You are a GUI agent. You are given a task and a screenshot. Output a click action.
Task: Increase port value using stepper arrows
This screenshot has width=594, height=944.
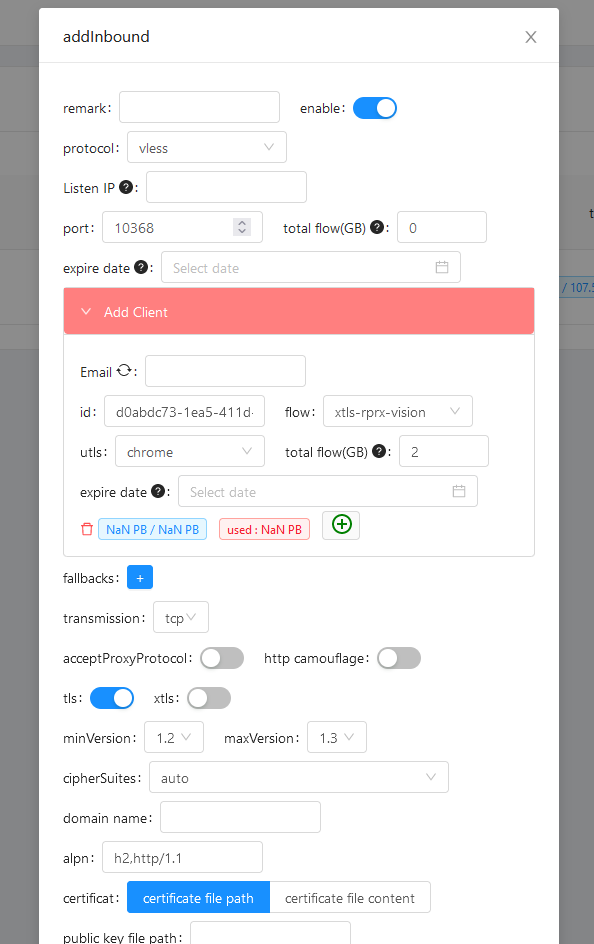coord(242,223)
